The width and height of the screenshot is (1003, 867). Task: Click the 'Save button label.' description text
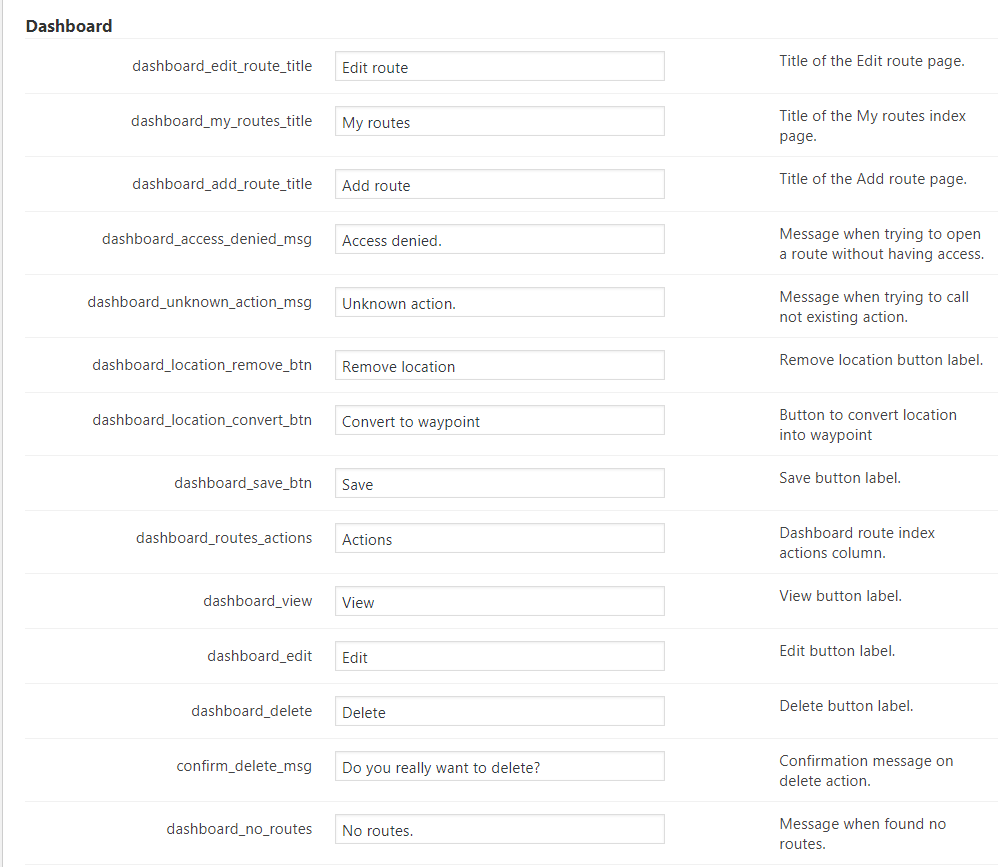[840, 478]
